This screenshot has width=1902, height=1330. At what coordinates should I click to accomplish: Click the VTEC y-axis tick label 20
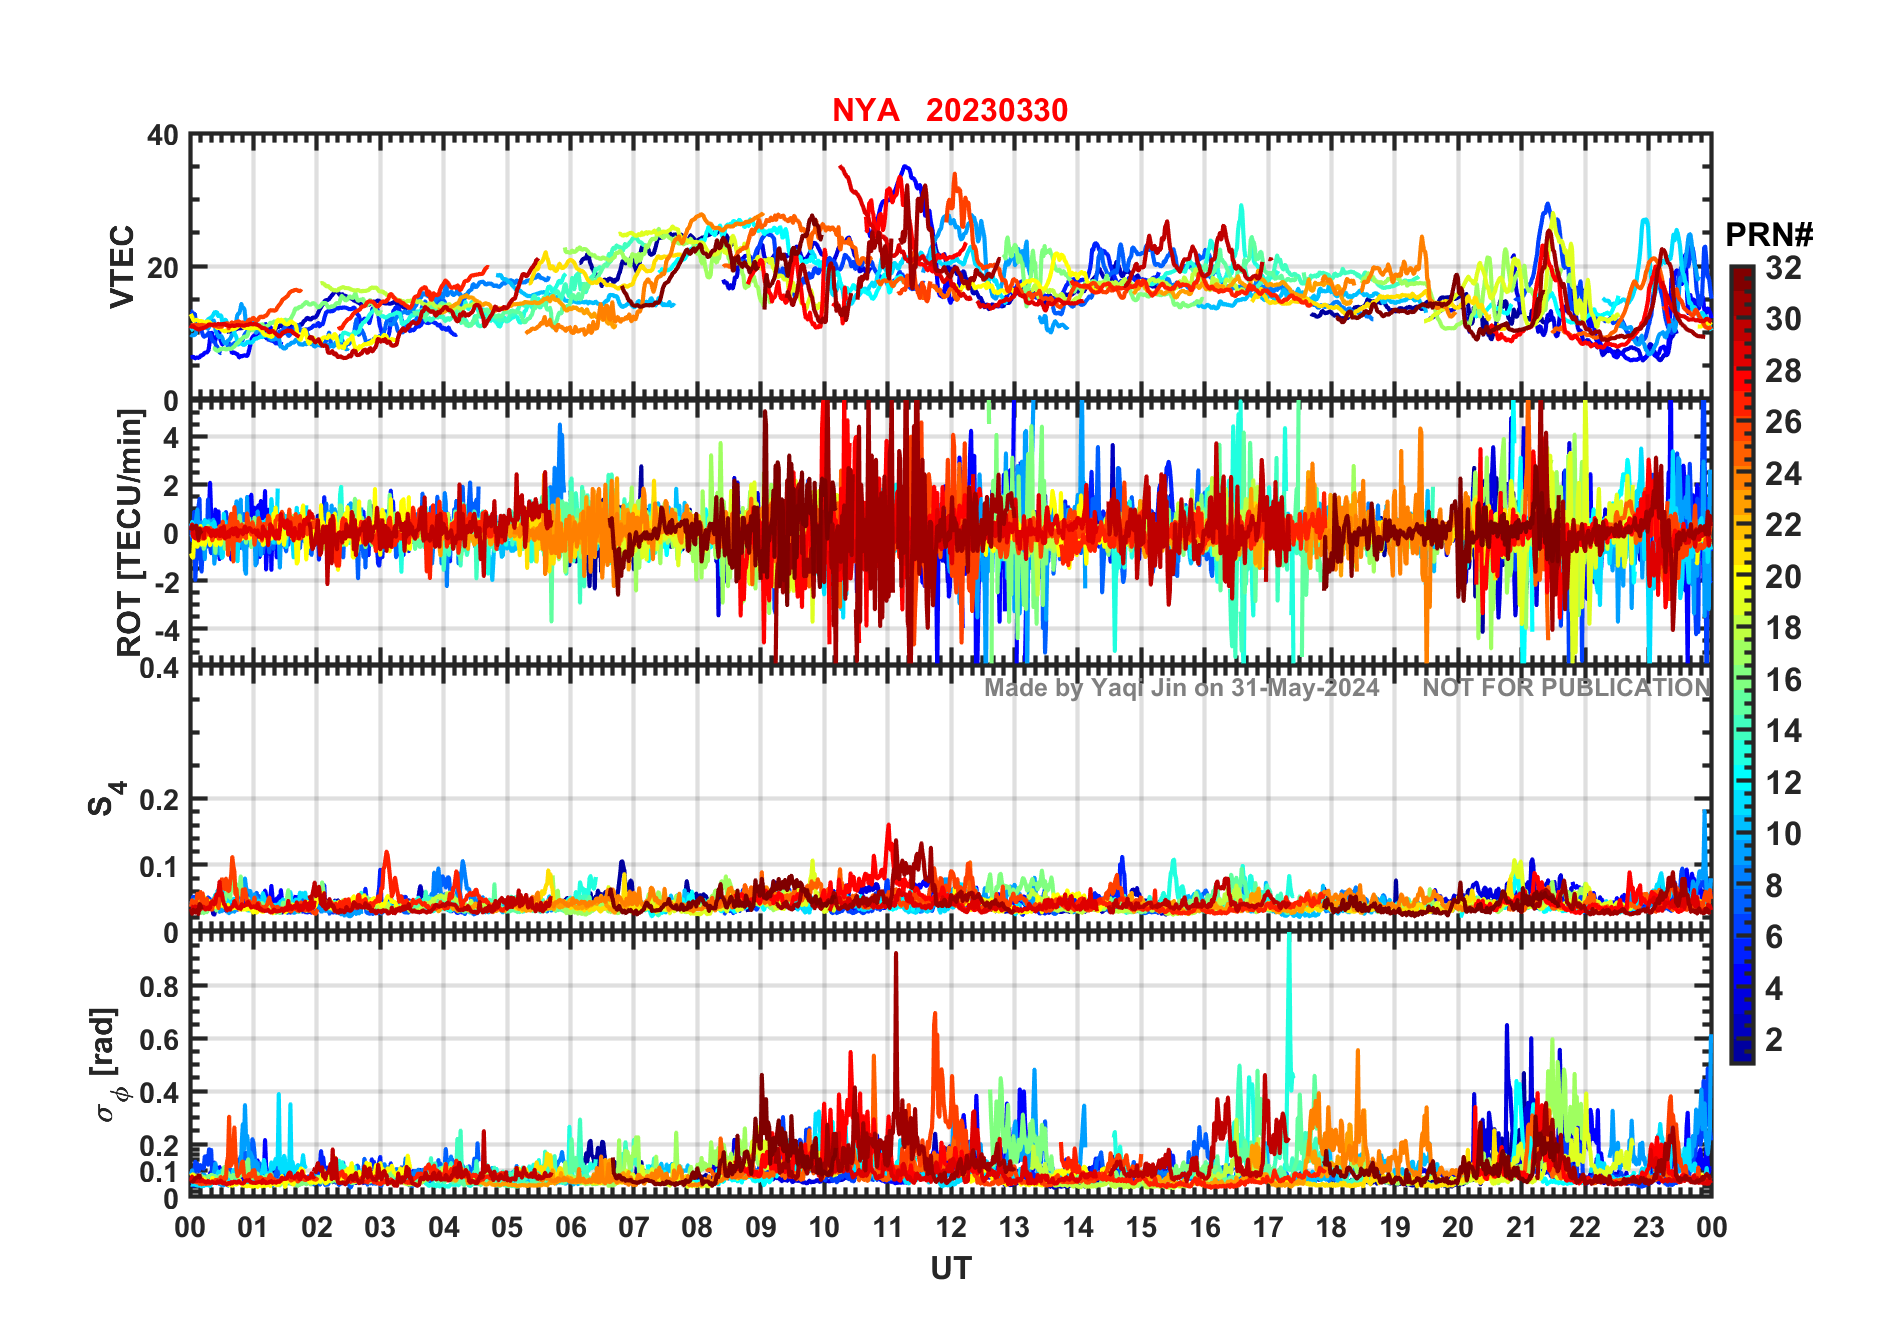click(x=163, y=268)
